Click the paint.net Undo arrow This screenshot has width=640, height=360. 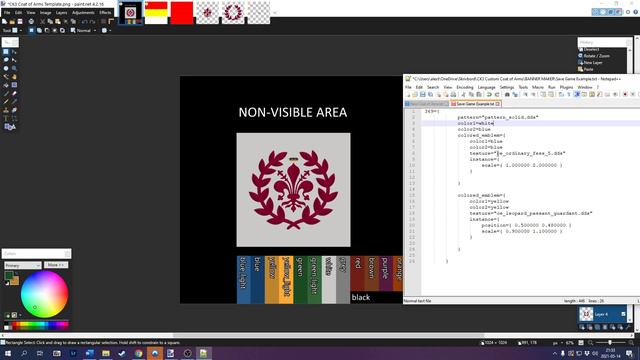click(x=84, y=21)
